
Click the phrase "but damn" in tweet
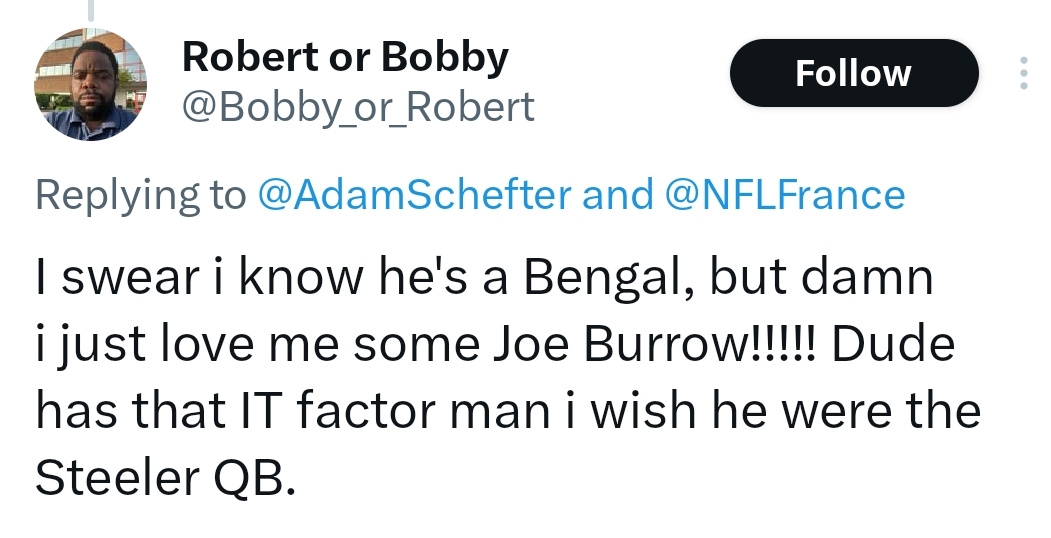(821, 277)
